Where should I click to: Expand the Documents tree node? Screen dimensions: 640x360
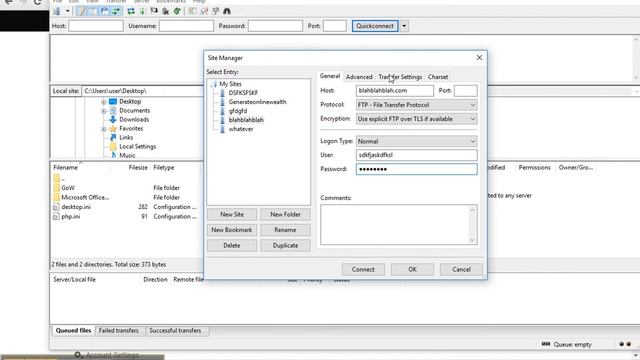(x=104, y=111)
